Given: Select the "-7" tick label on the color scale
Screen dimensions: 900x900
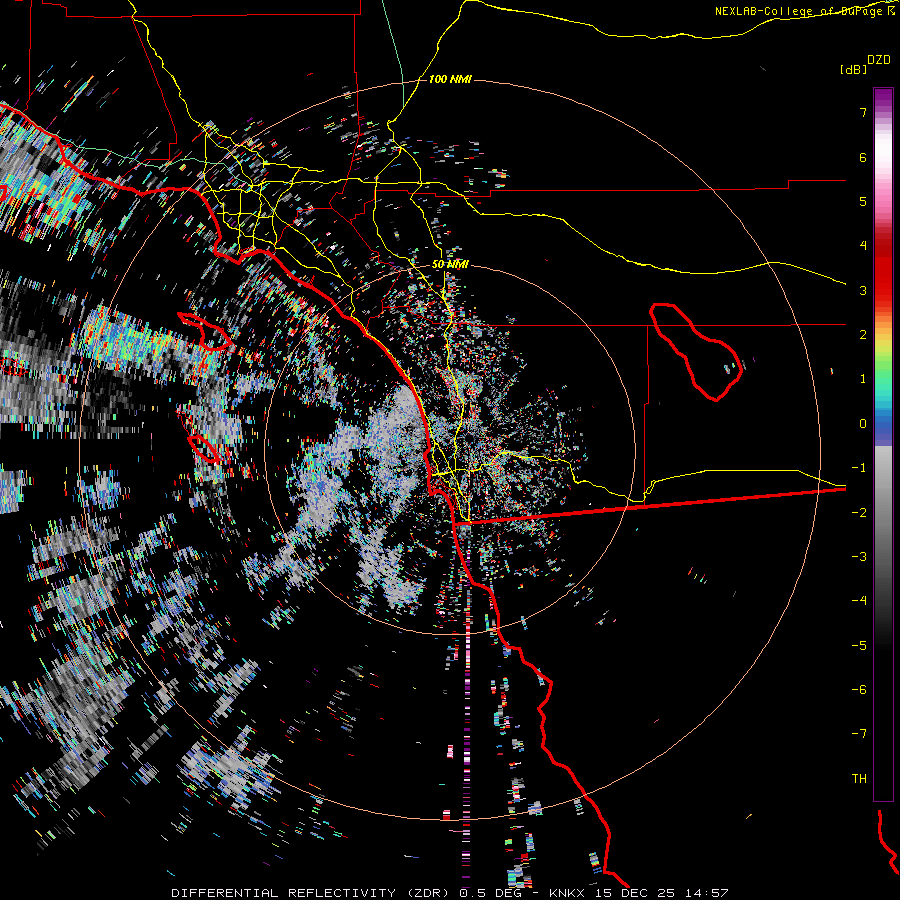Looking at the screenshot, I should pos(859,734).
